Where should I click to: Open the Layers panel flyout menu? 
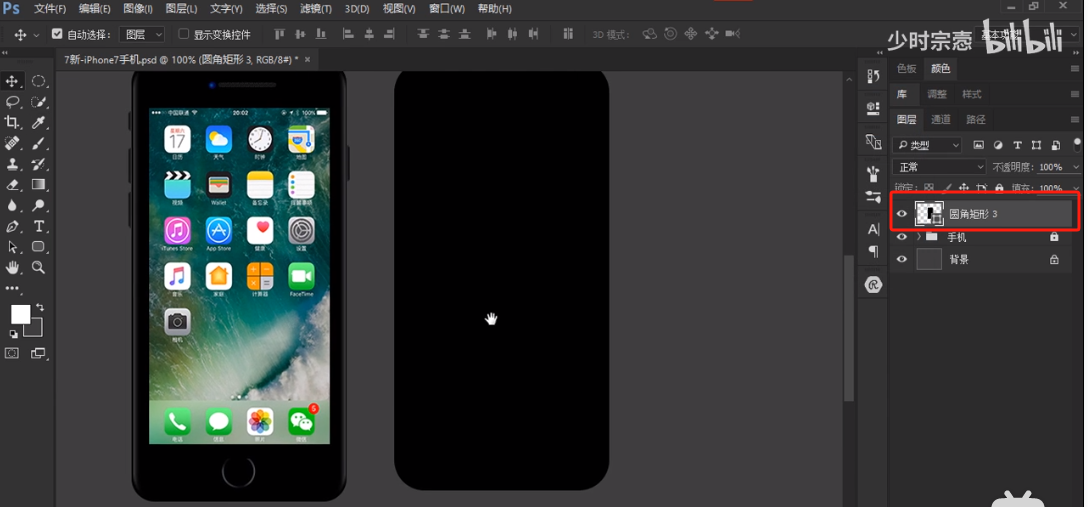click(1074, 119)
